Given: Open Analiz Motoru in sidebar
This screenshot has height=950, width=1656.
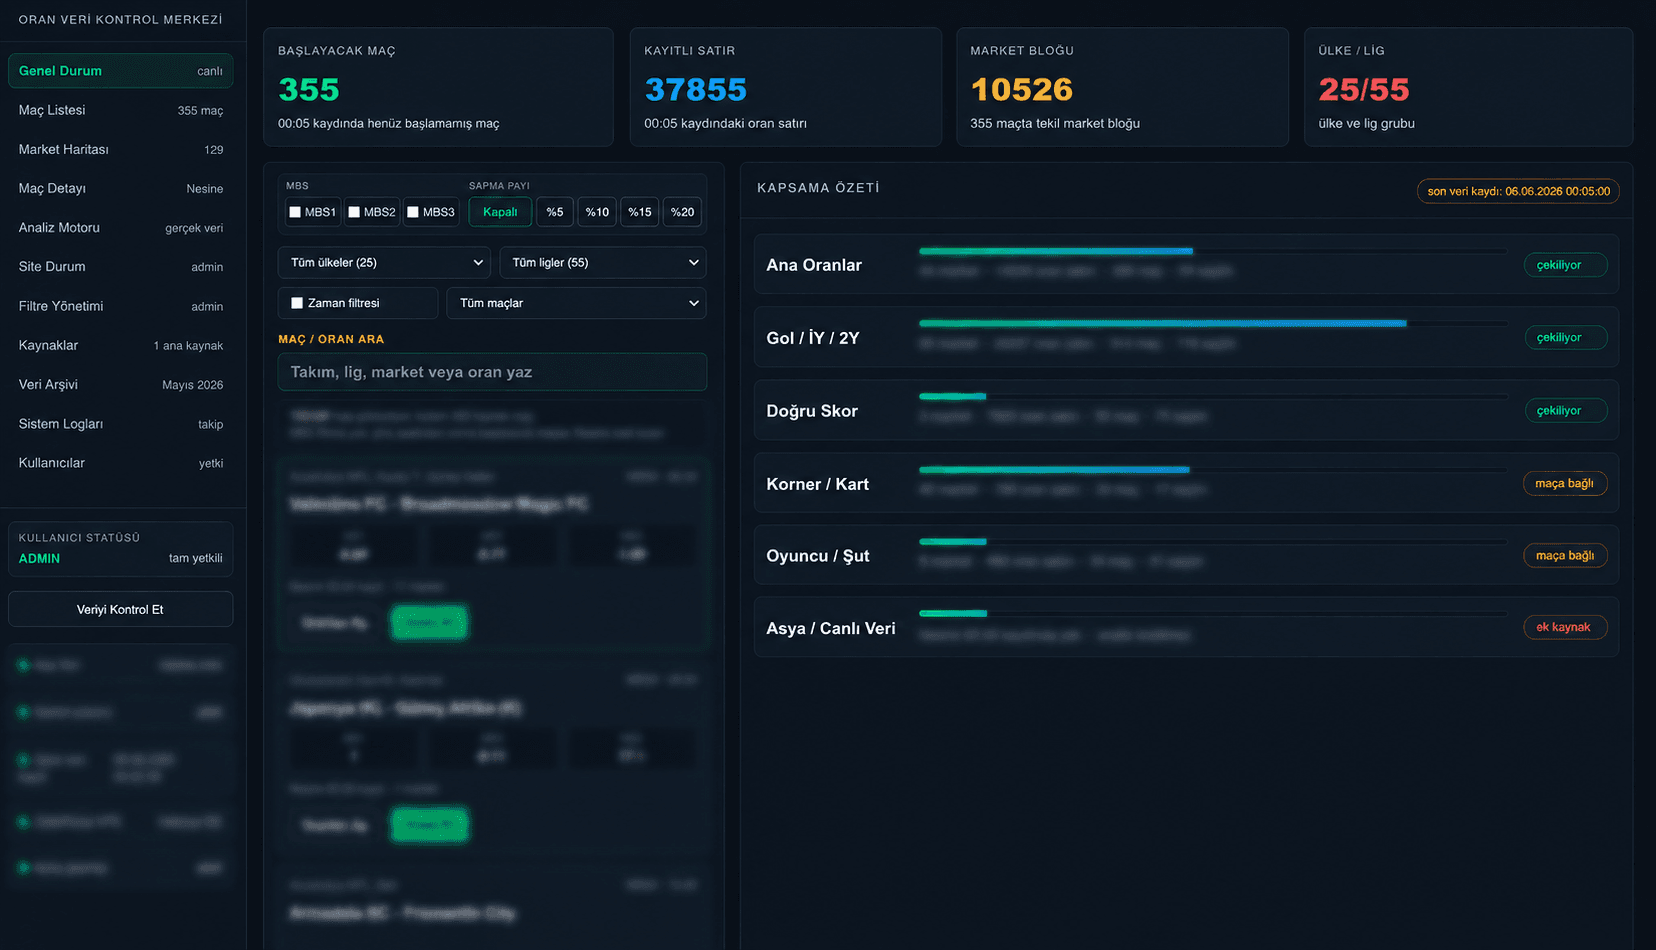Looking at the screenshot, I should (x=121, y=228).
